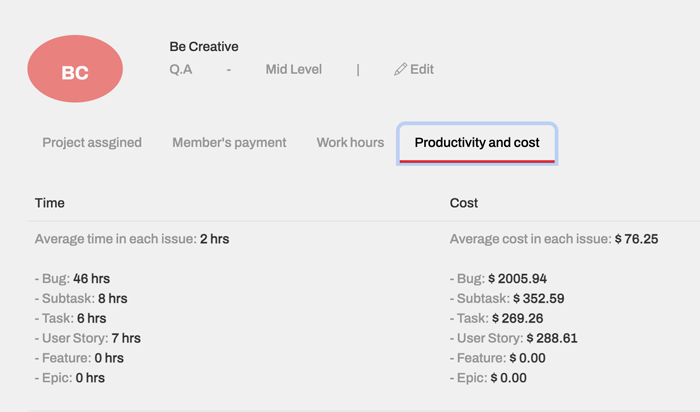This screenshot has height=412, width=700.
Task: Click the User Story 7 hrs row
Action: (x=88, y=338)
